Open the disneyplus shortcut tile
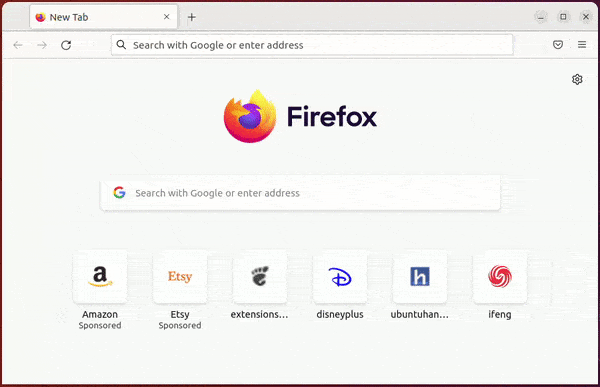The width and height of the screenshot is (600, 387). coord(340,277)
